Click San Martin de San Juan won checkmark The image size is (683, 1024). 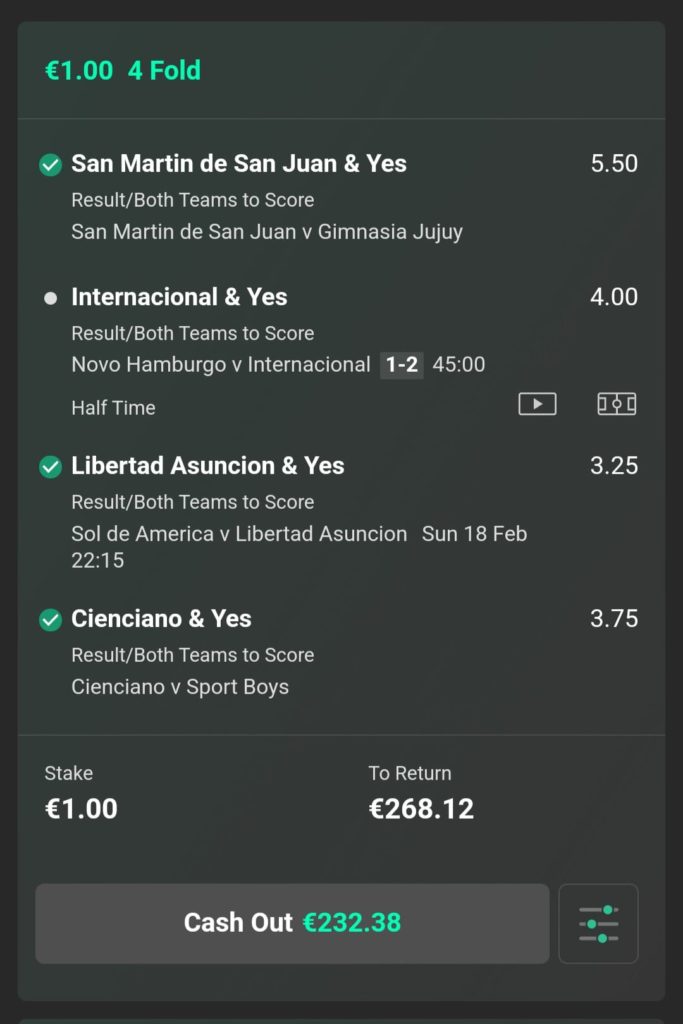(x=50, y=165)
